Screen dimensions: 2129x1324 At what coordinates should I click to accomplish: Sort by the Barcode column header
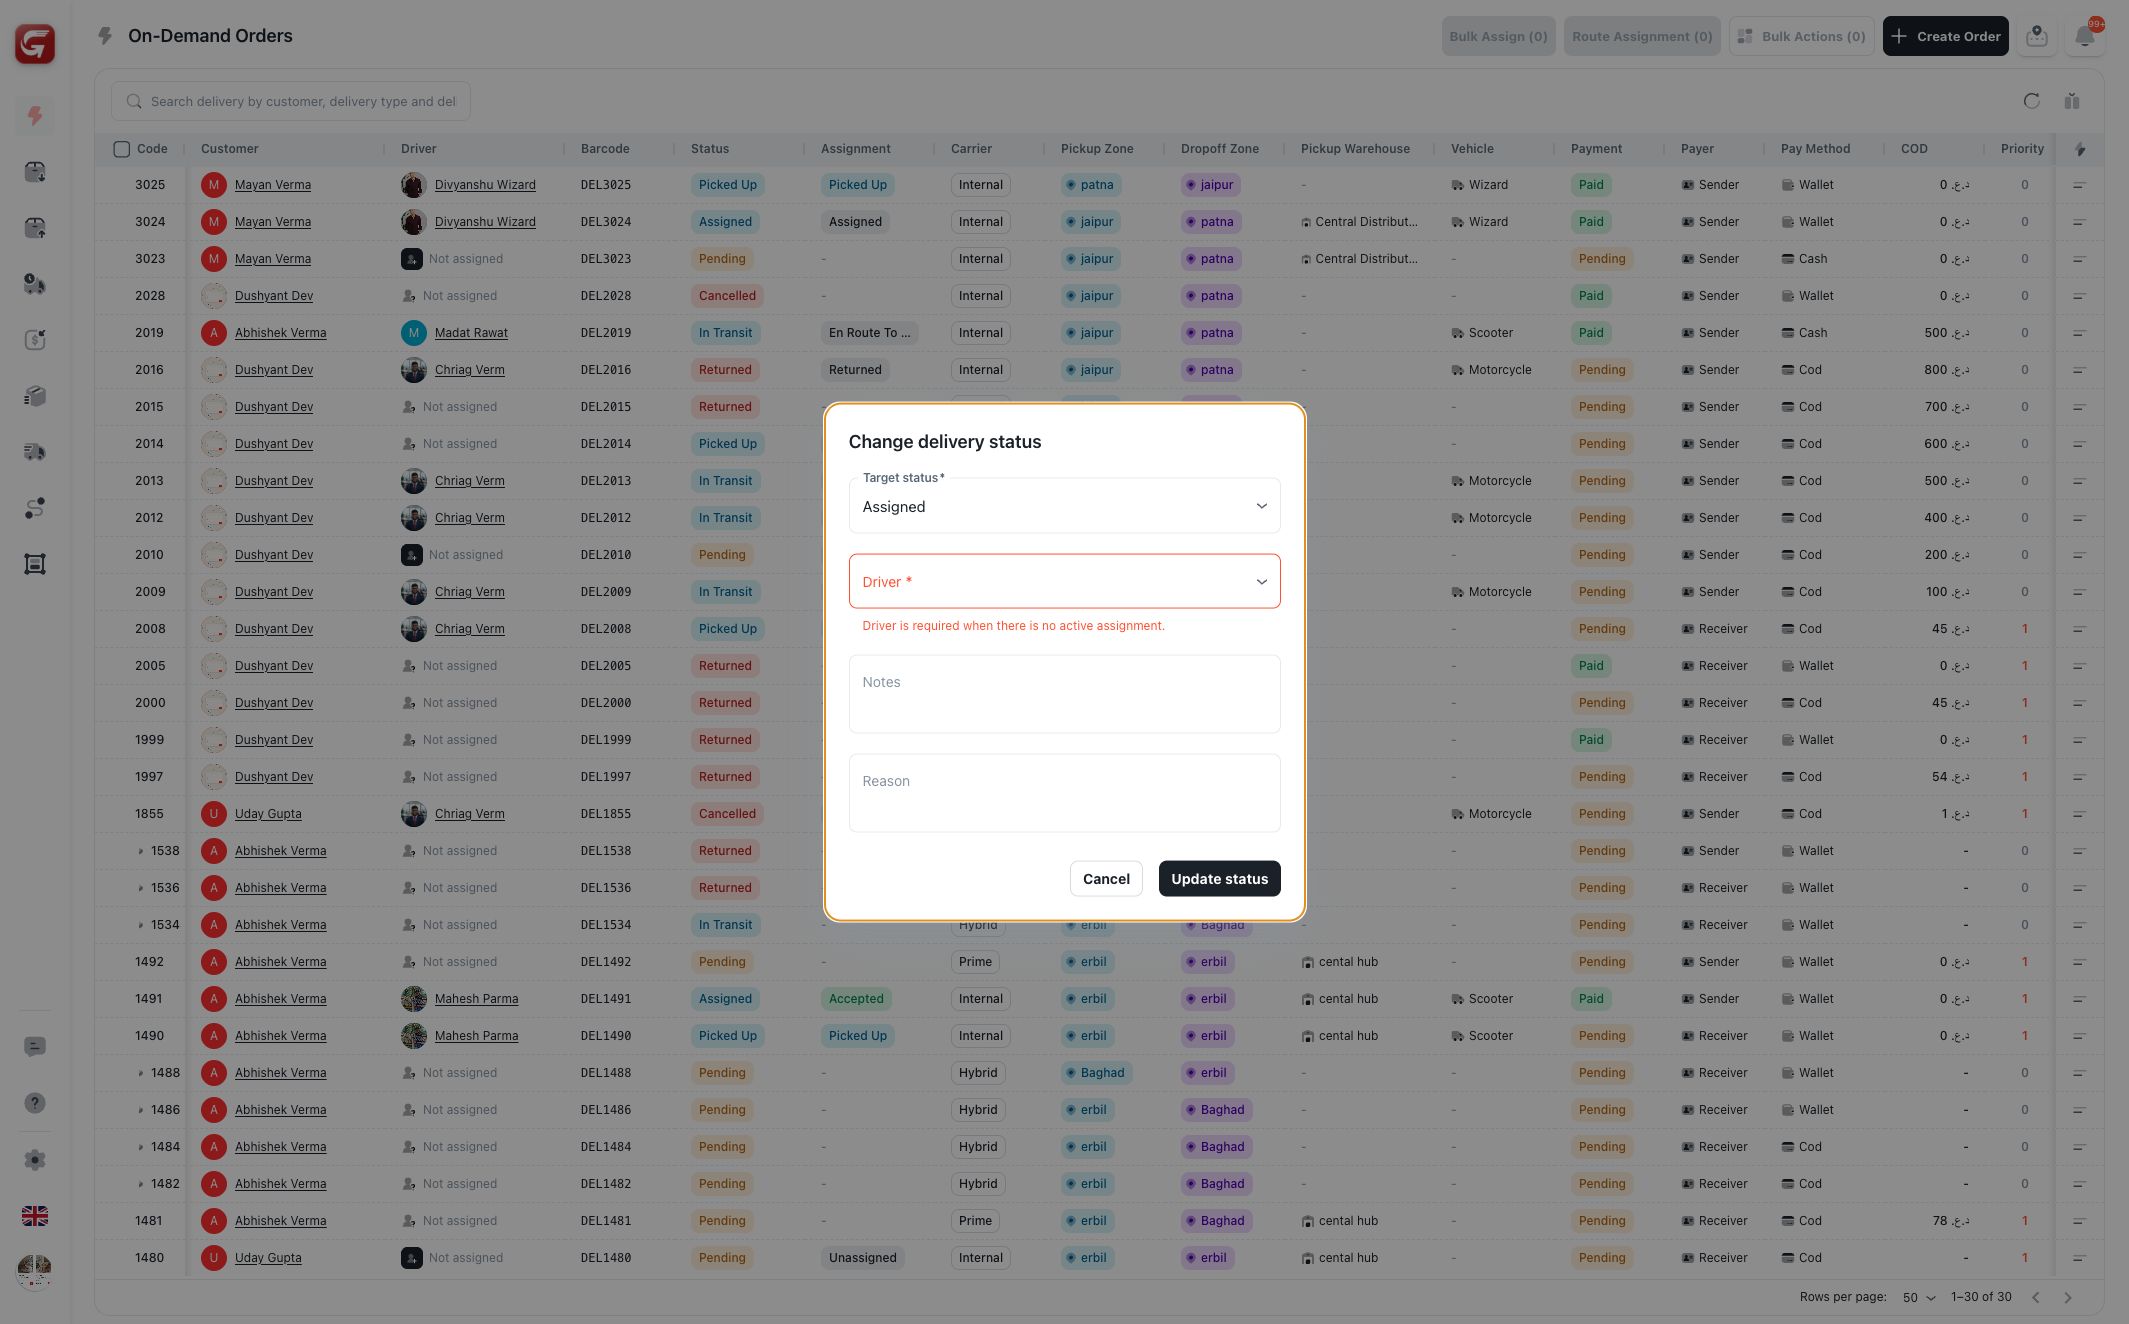click(605, 149)
